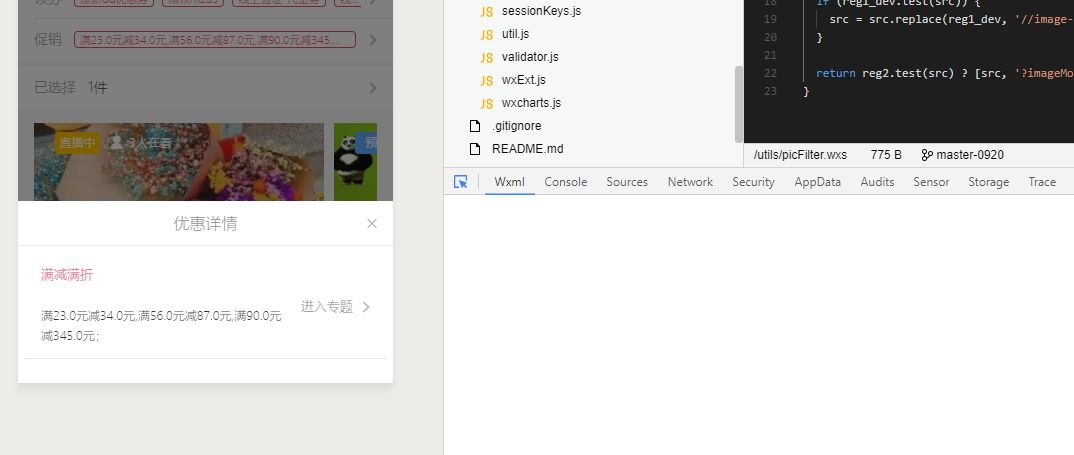
Task: Open the Audits tab
Action: pos(877,182)
